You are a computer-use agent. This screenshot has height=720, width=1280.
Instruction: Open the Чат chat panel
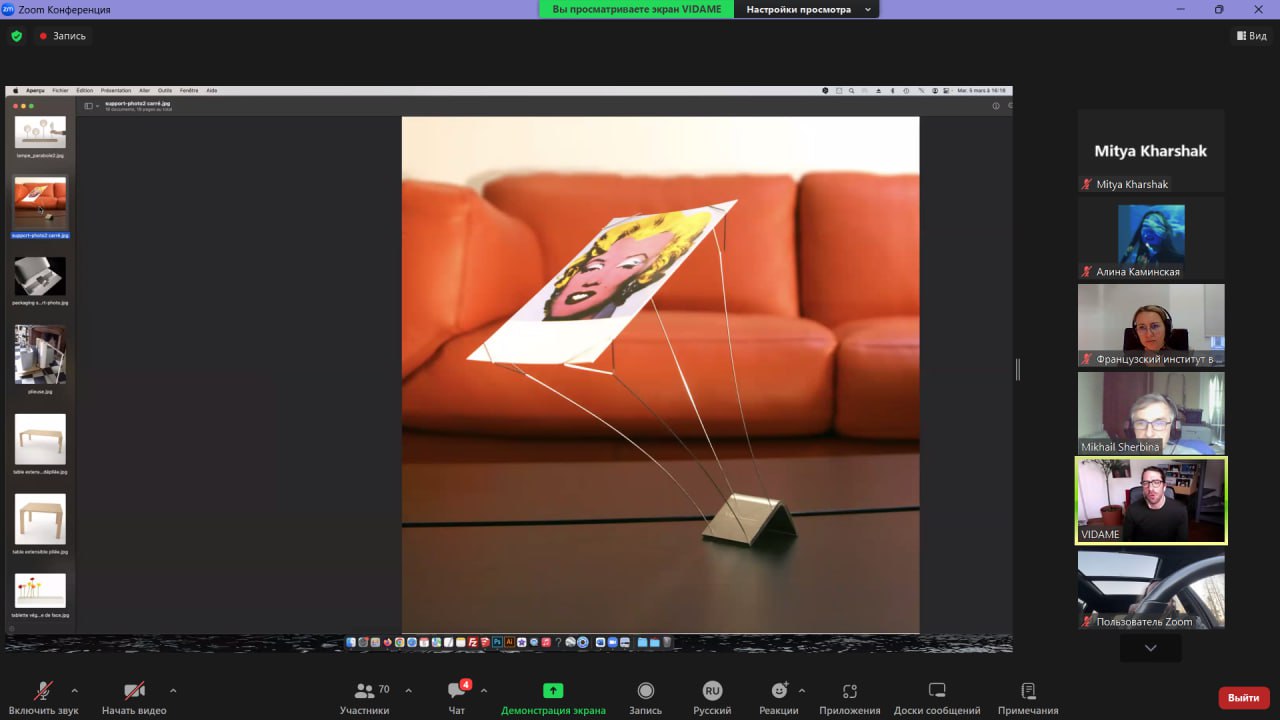point(457,698)
